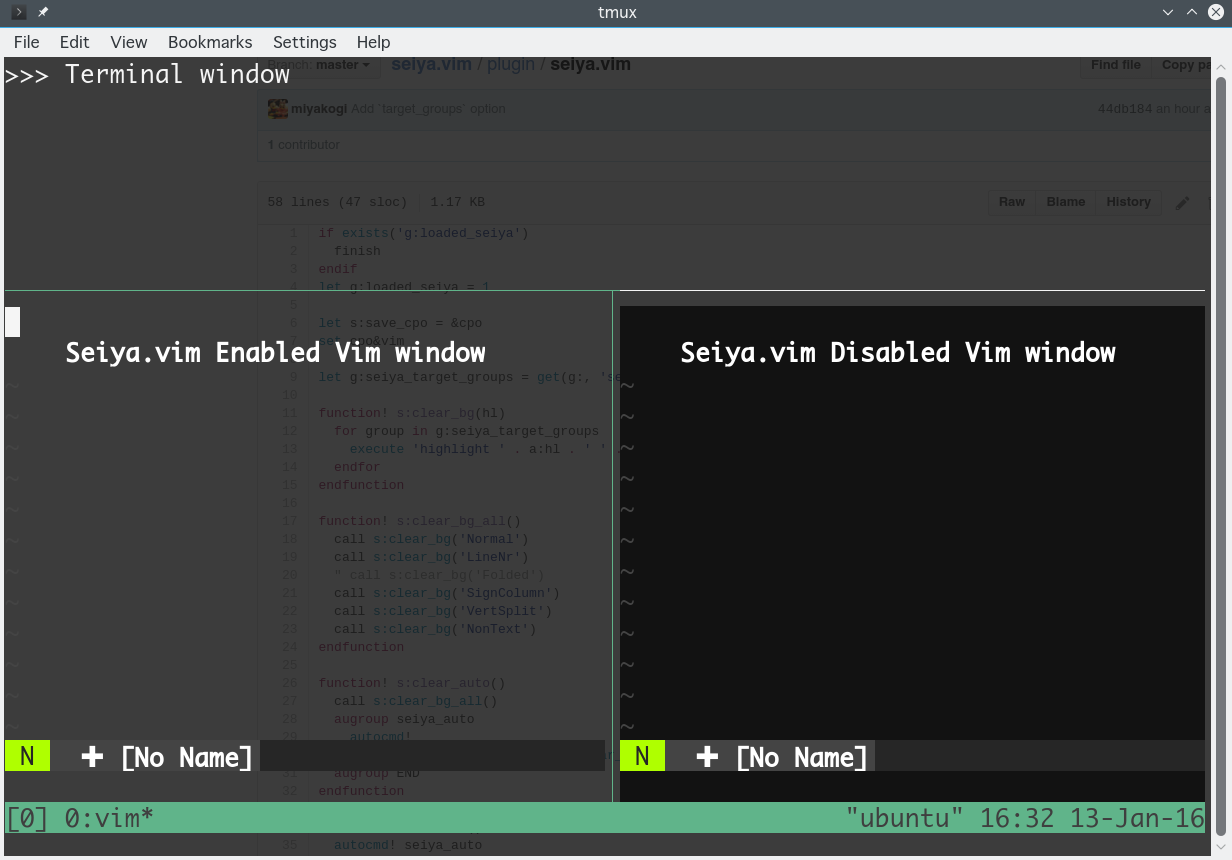1232x860 pixels.
Task: Click the N mode indicator in right Vim pane
Action: click(x=642, y=756)
